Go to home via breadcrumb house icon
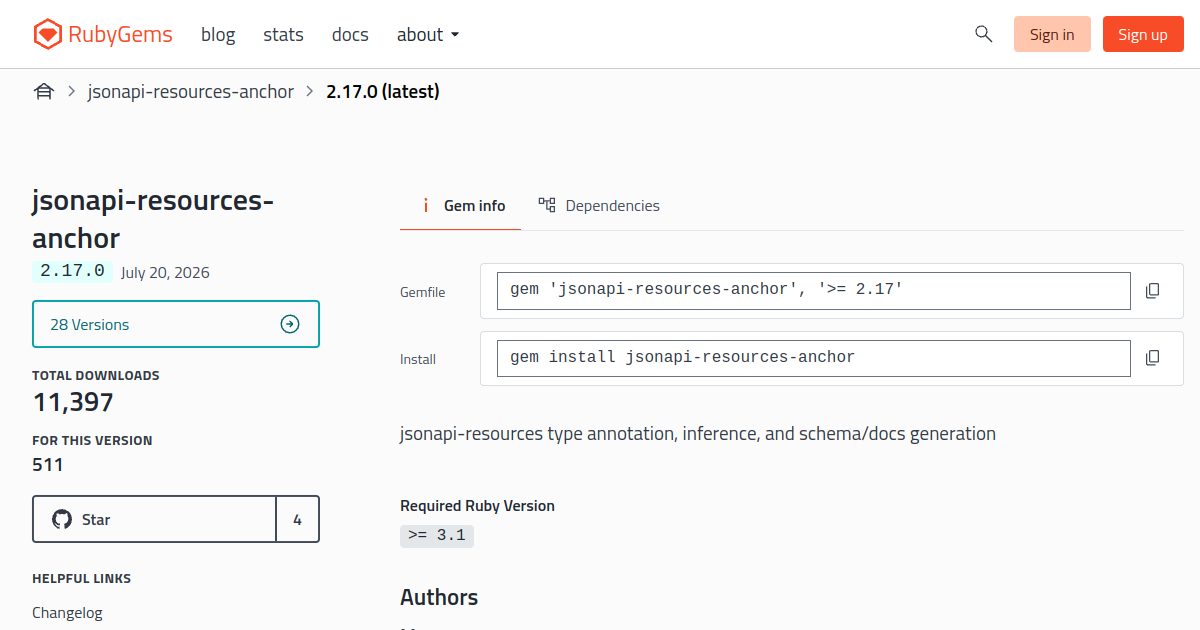 [43, 92]
